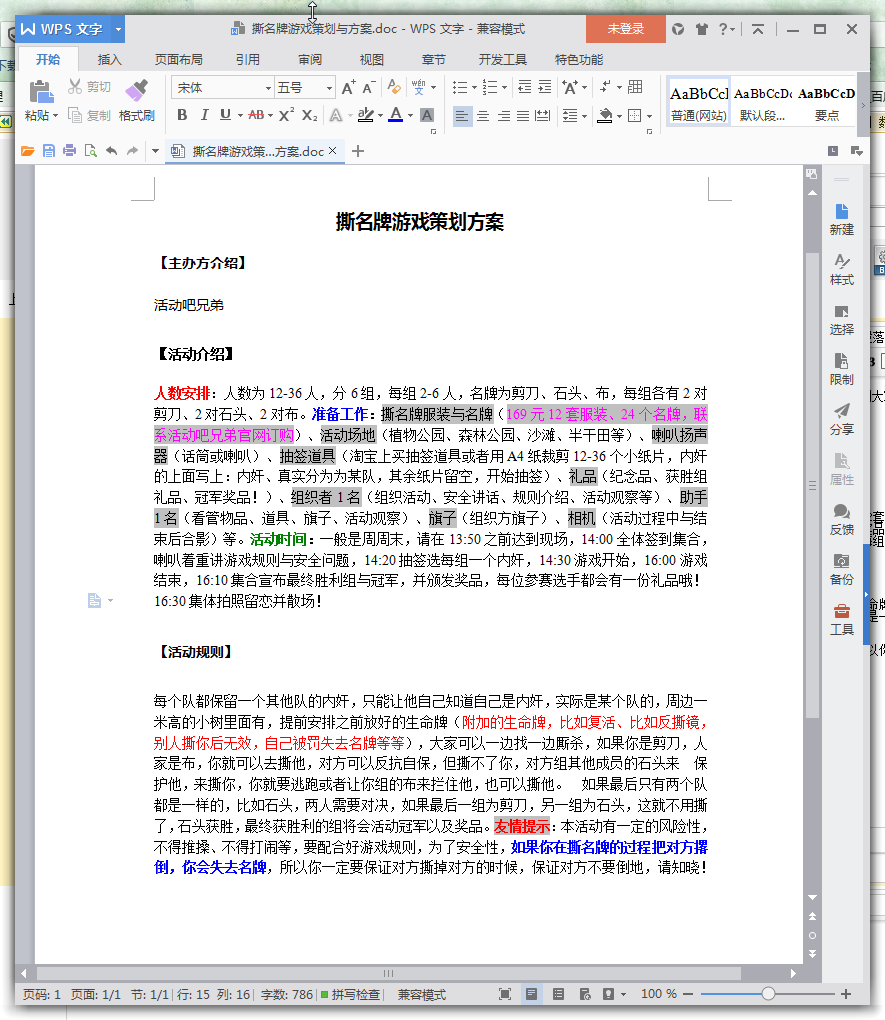The image size is (885, 1020).
Task: Click the 反馈 (Feedback) sidebar icon
Action: [x=841, y=519]
